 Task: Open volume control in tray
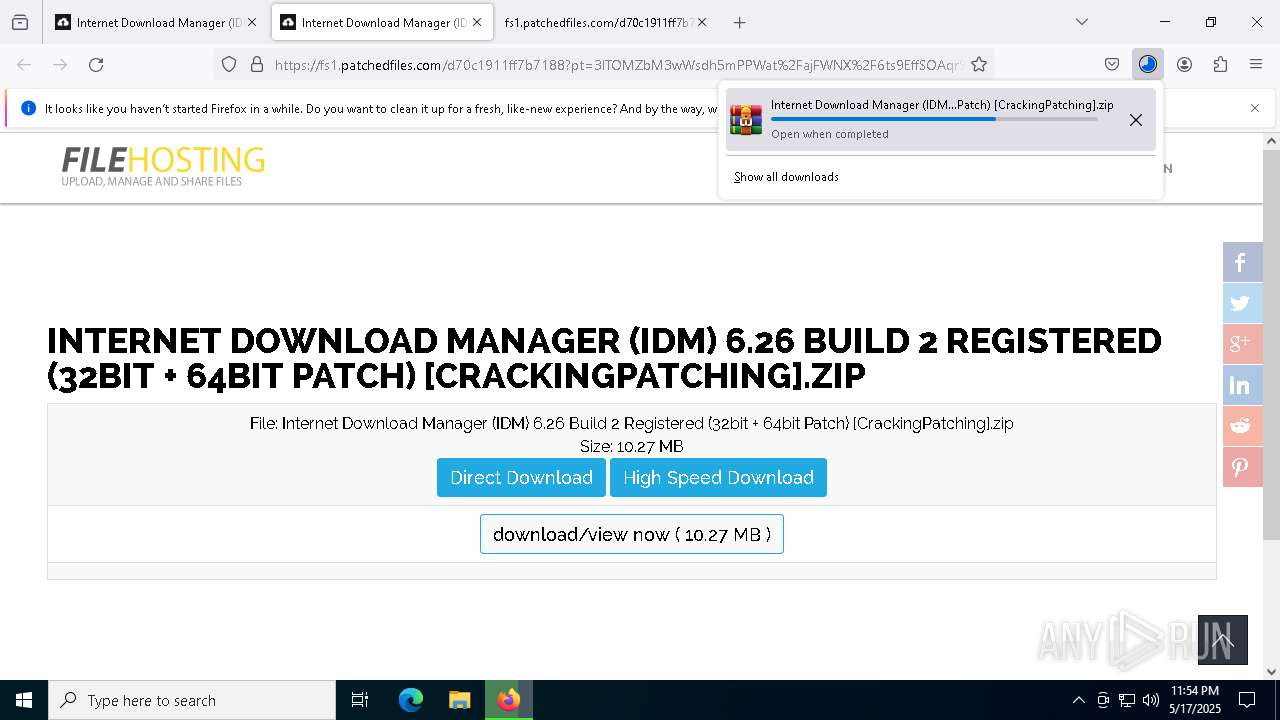coord(1151,700)
